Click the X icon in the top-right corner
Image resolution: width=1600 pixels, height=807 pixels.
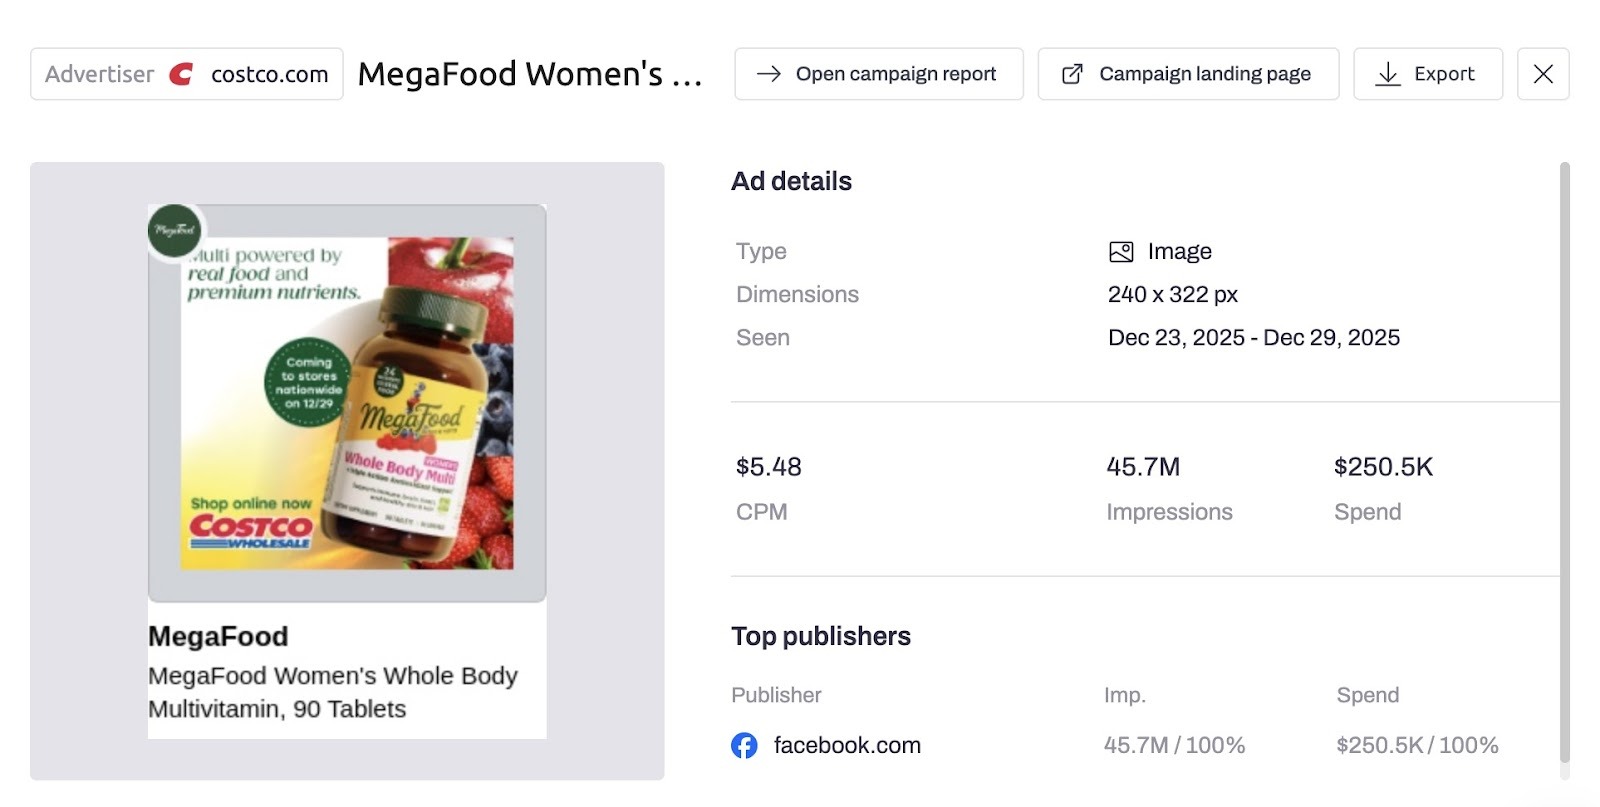(1543, 73)
